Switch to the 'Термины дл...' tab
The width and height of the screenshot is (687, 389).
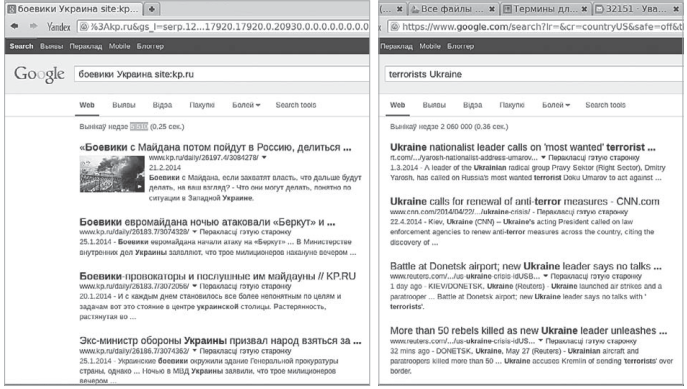(x=545, y=9)
